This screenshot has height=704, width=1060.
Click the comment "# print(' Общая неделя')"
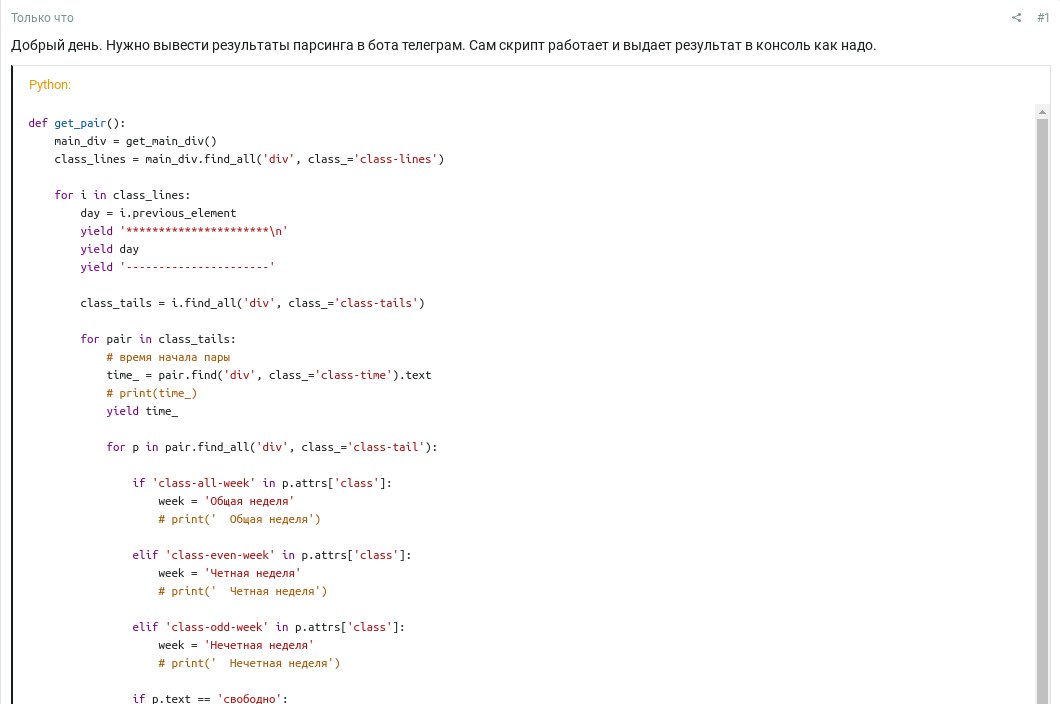[x=239, y=519]
